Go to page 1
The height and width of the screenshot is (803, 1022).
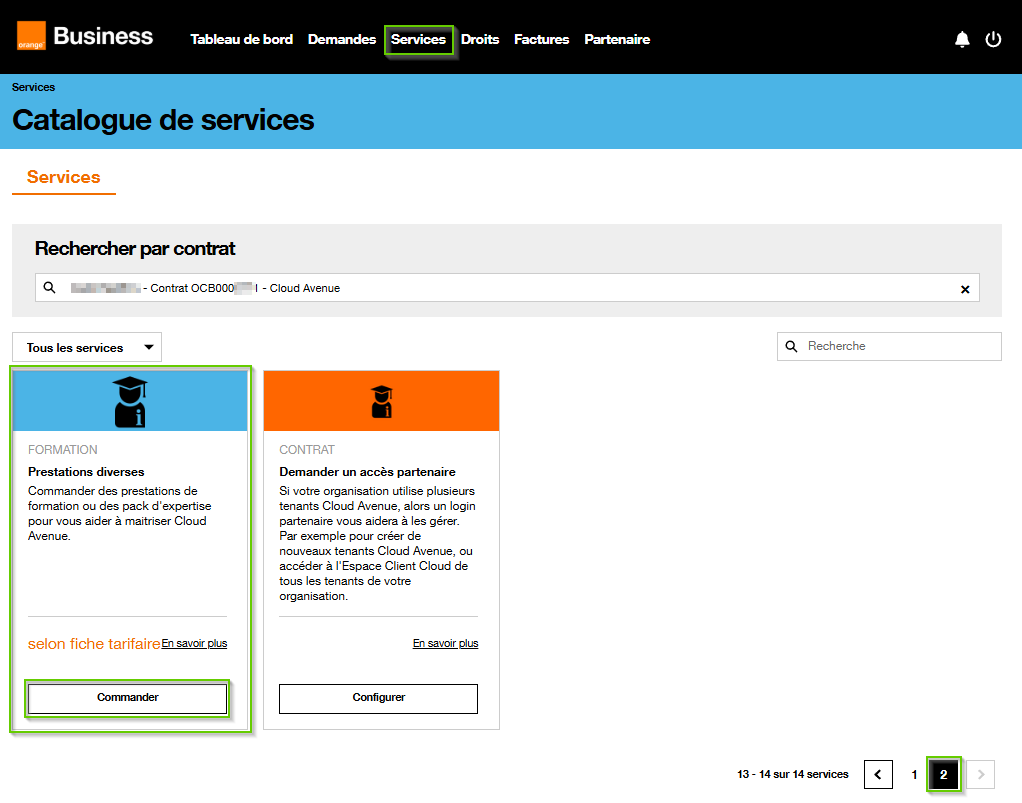pyautogui.click(x=914, y=774)
